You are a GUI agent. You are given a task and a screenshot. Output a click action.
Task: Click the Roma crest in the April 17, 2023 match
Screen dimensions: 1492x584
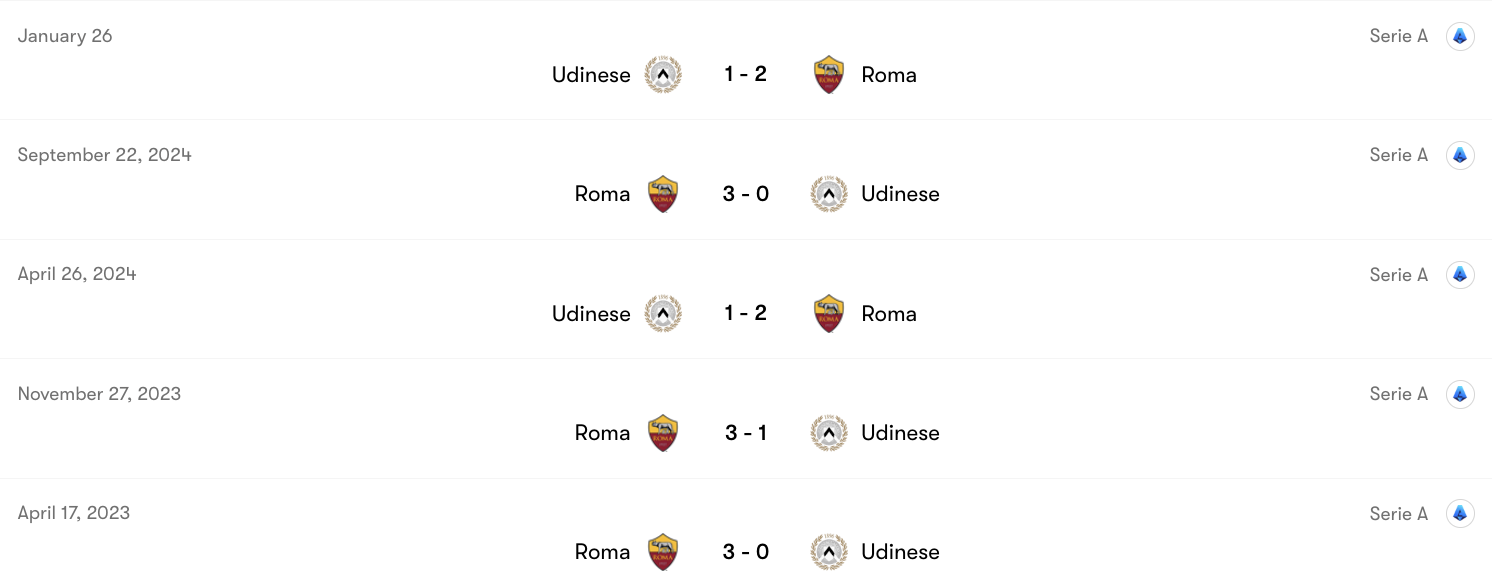coord(662,551)
